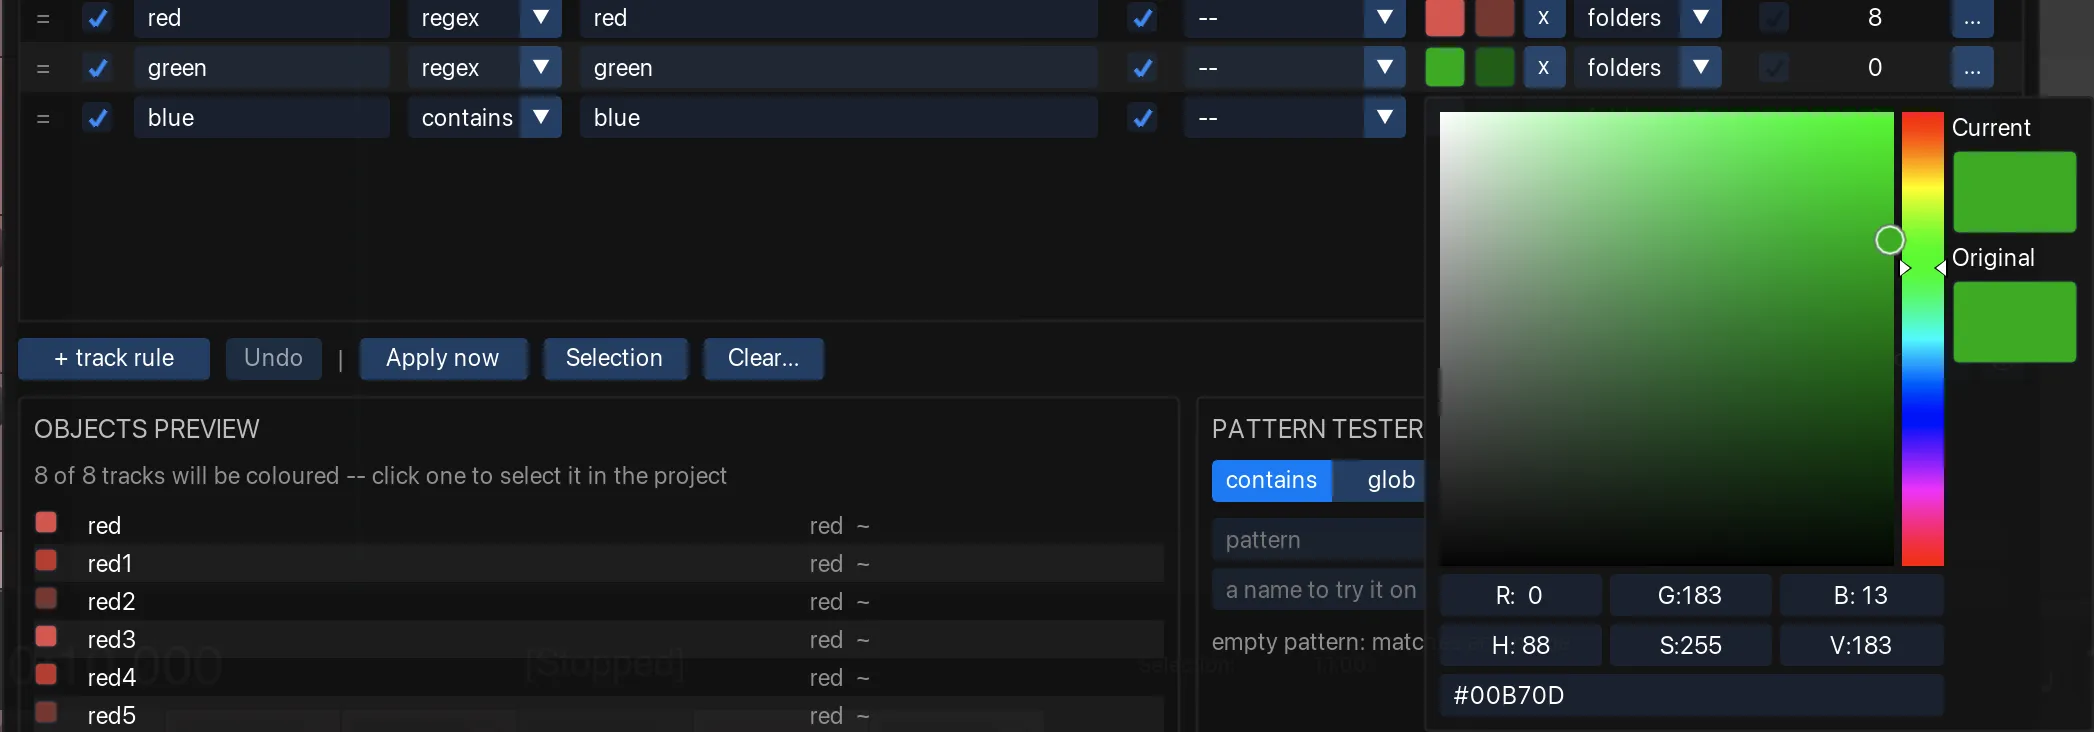Pick a shade in the saturation-value square
2094x732 pixels.
[1666, 339]
